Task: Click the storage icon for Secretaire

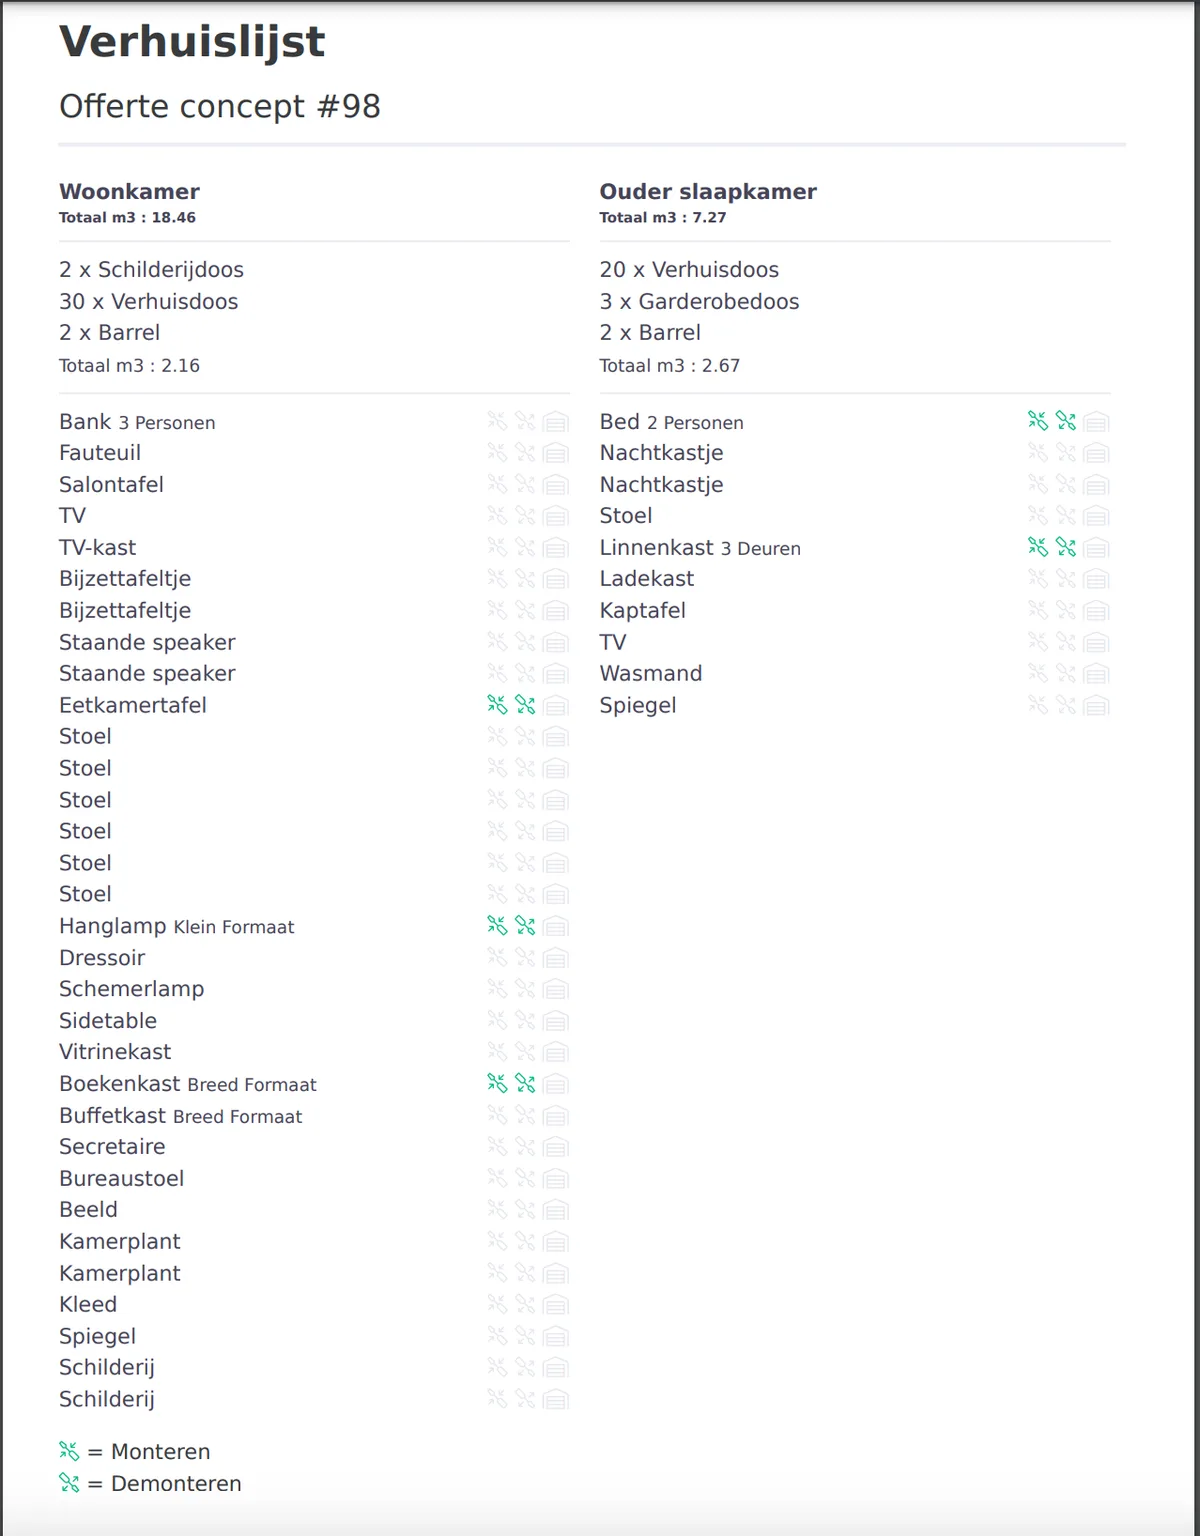Action: point(556,1148)
